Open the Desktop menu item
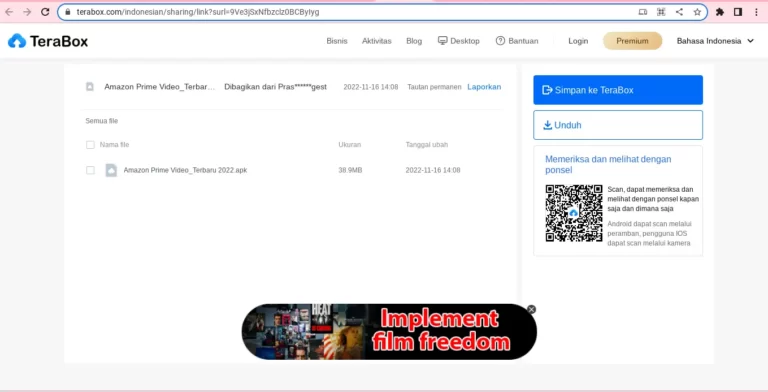 tap(458, 41)
